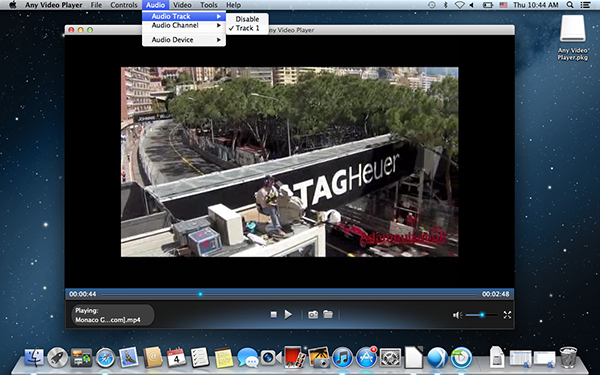The width and height of the screenshot is (600, 375).
Task: Open the File menu
Action: (x=96, y=5)
